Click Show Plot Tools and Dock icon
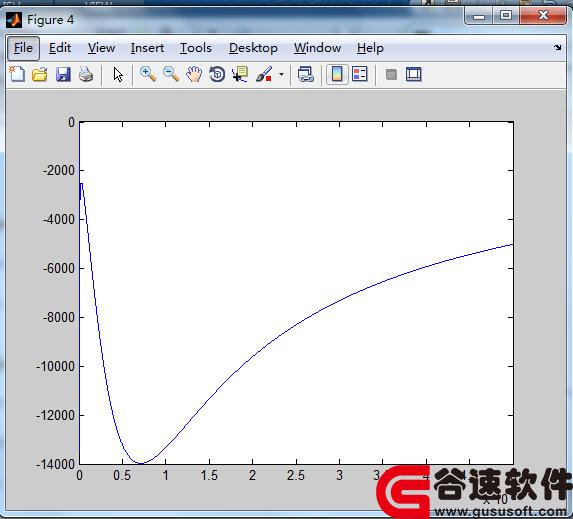The height and width of the screenshot is (519, 573). (414, 74)
